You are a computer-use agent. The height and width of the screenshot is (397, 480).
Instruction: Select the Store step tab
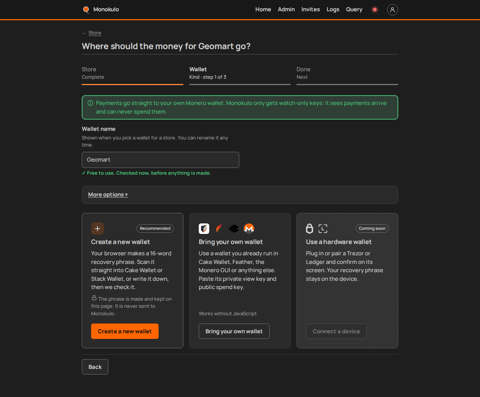[132, 75]
